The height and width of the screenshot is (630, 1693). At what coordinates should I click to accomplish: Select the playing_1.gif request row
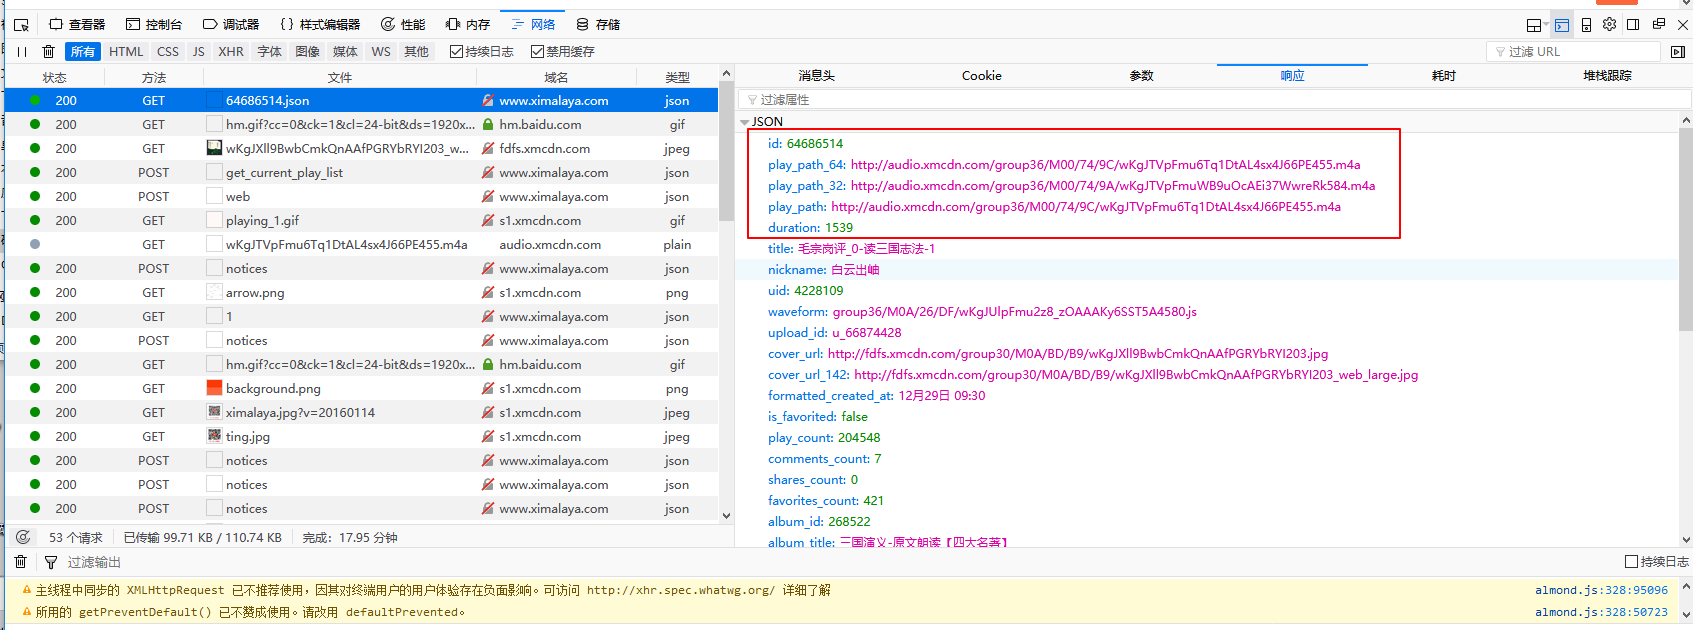click(361, 221)
